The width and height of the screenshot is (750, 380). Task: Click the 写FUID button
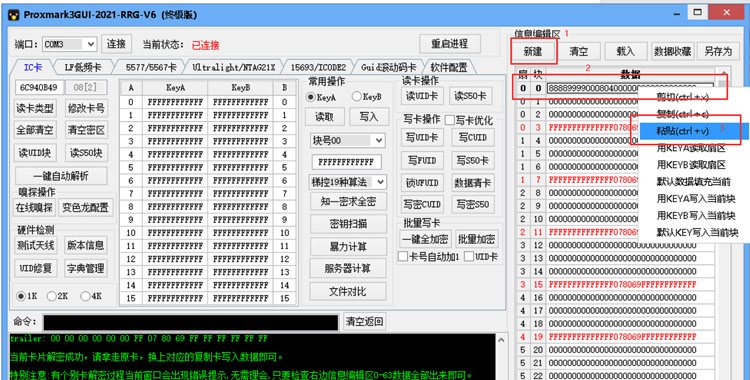coord(422,160)
